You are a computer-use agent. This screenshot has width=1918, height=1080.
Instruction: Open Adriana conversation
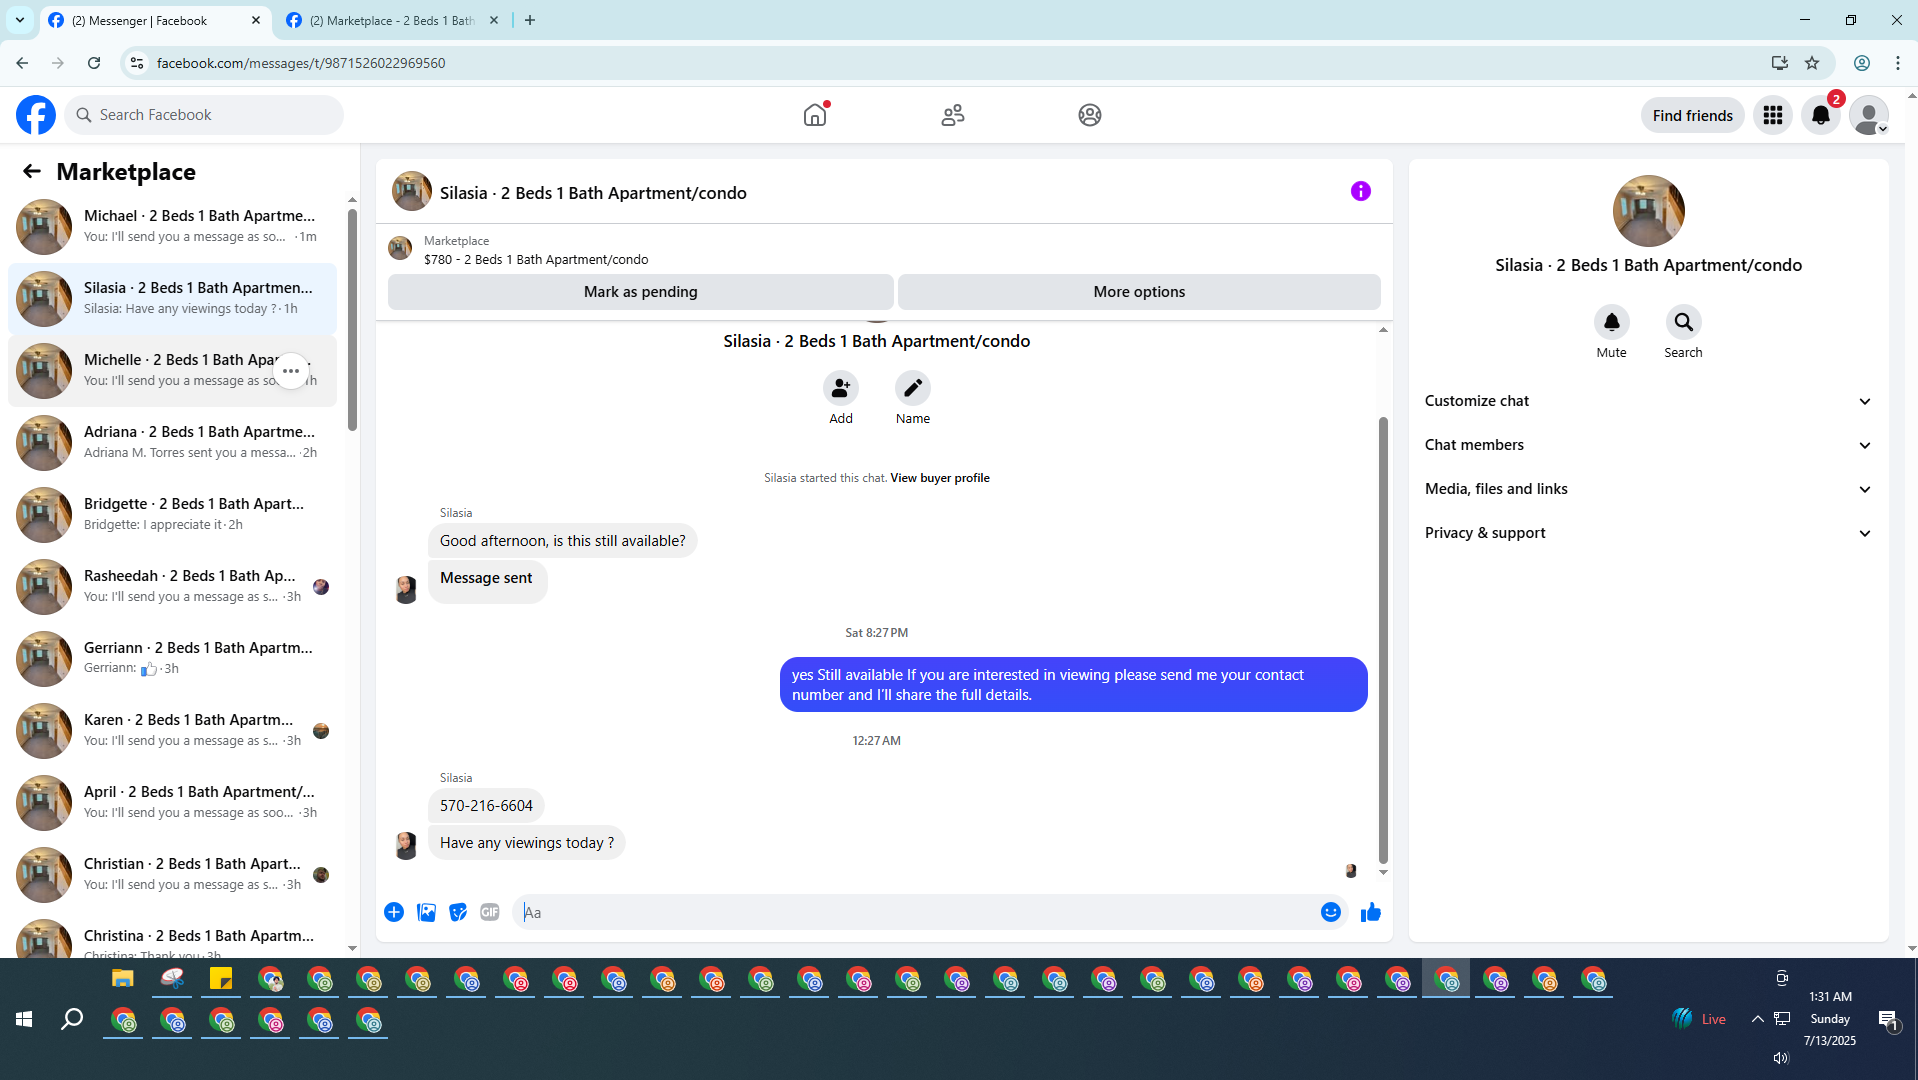[x=172, y=443]
